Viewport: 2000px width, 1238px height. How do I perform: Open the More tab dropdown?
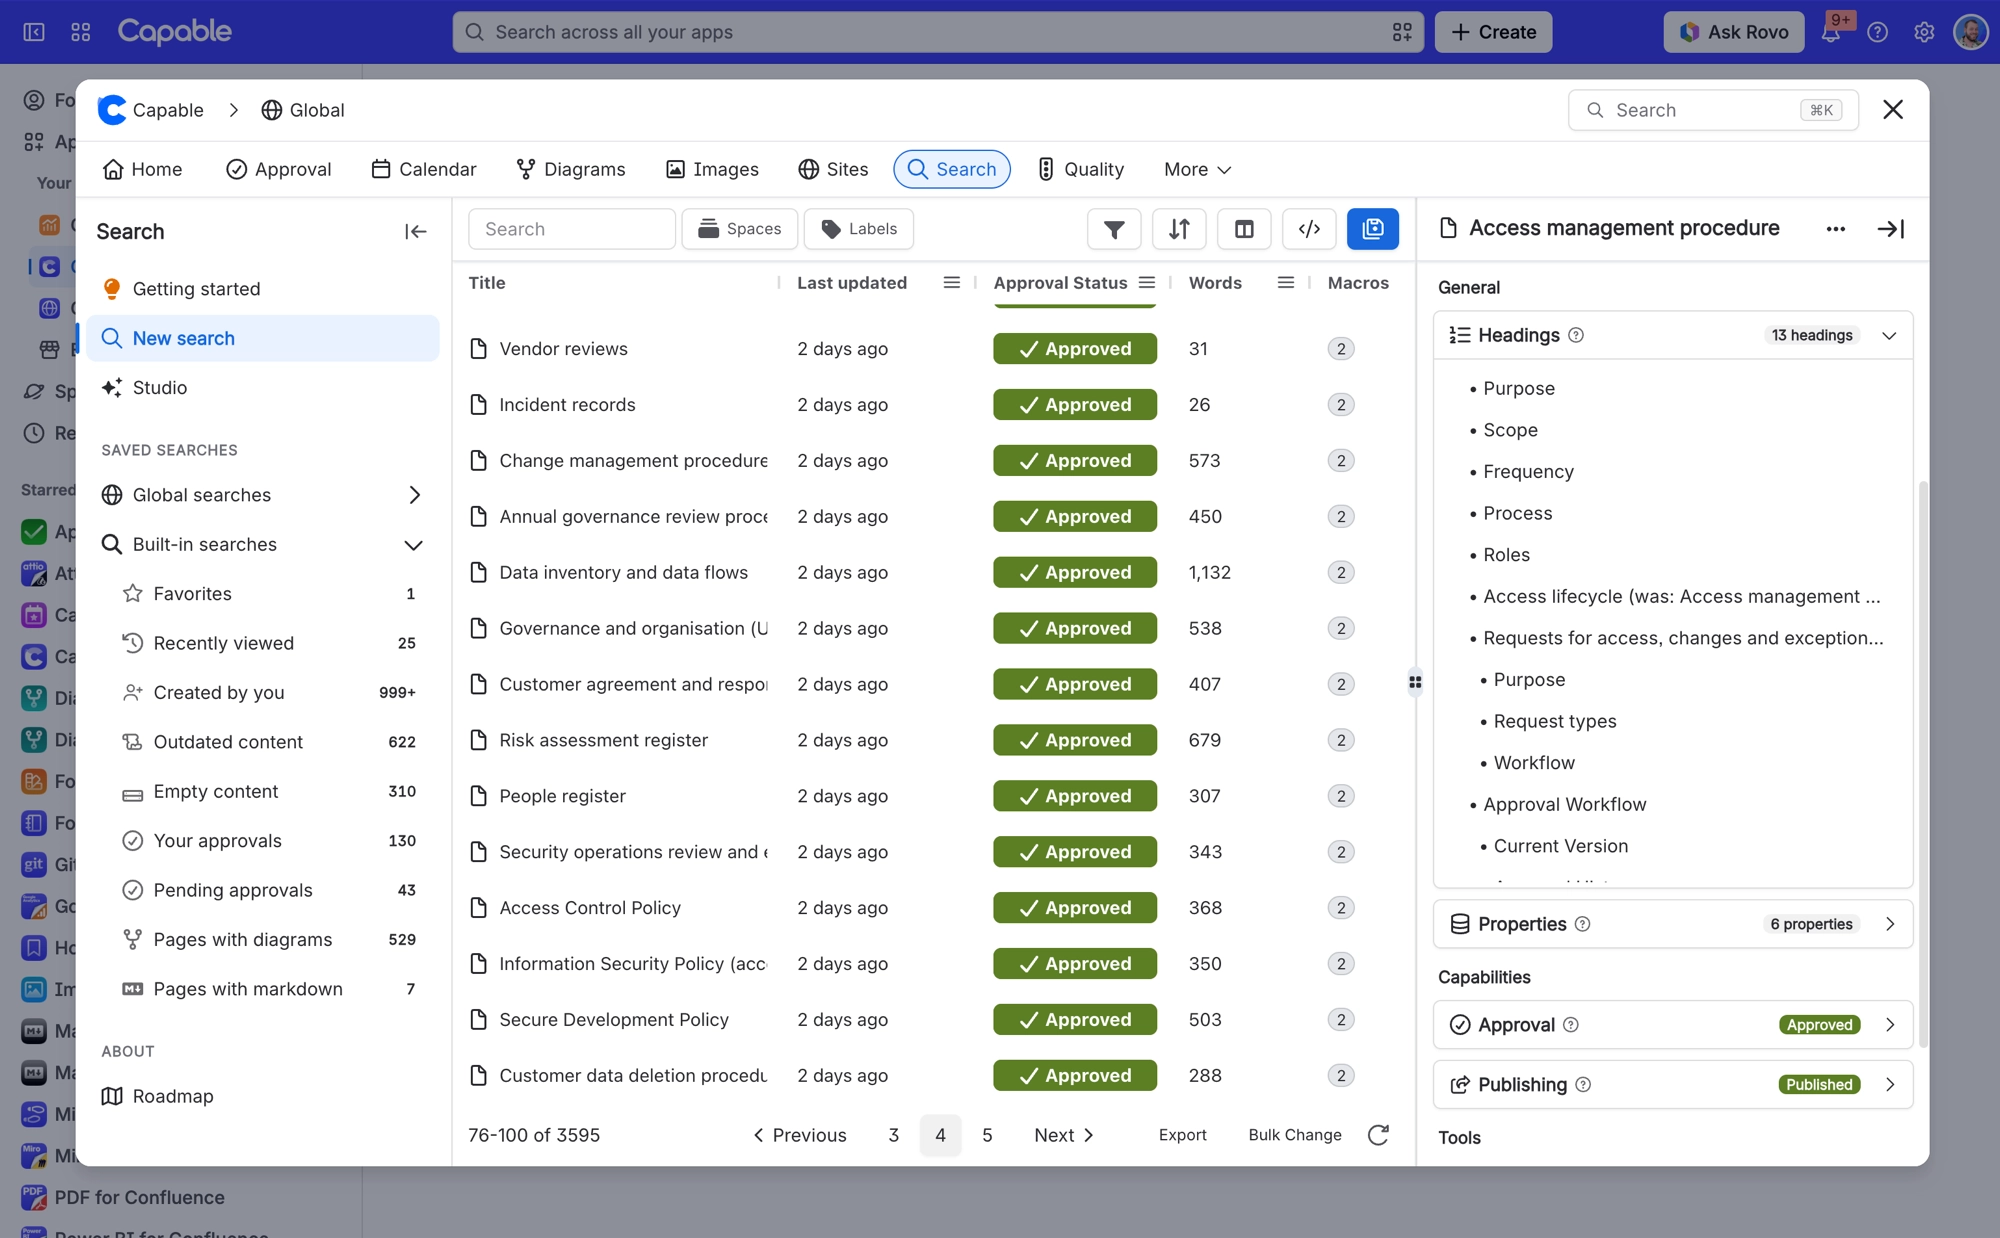(1197, 169)
